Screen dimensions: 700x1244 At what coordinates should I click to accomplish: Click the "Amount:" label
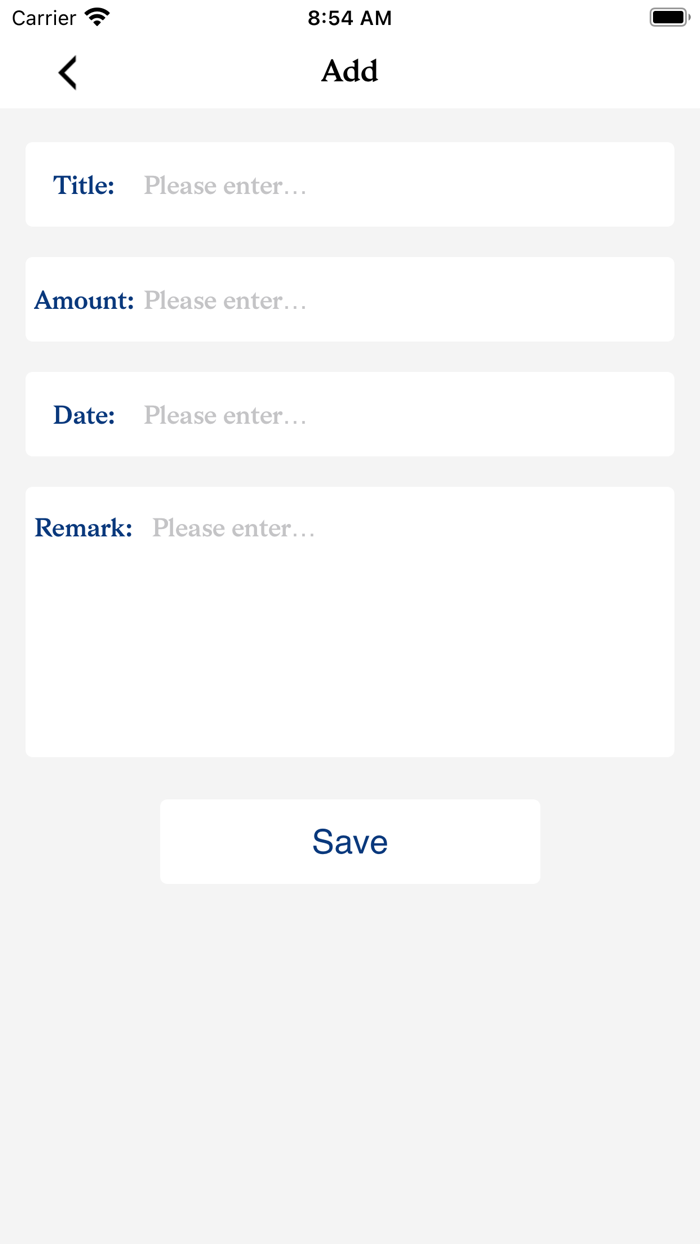(x=84, y=300)
